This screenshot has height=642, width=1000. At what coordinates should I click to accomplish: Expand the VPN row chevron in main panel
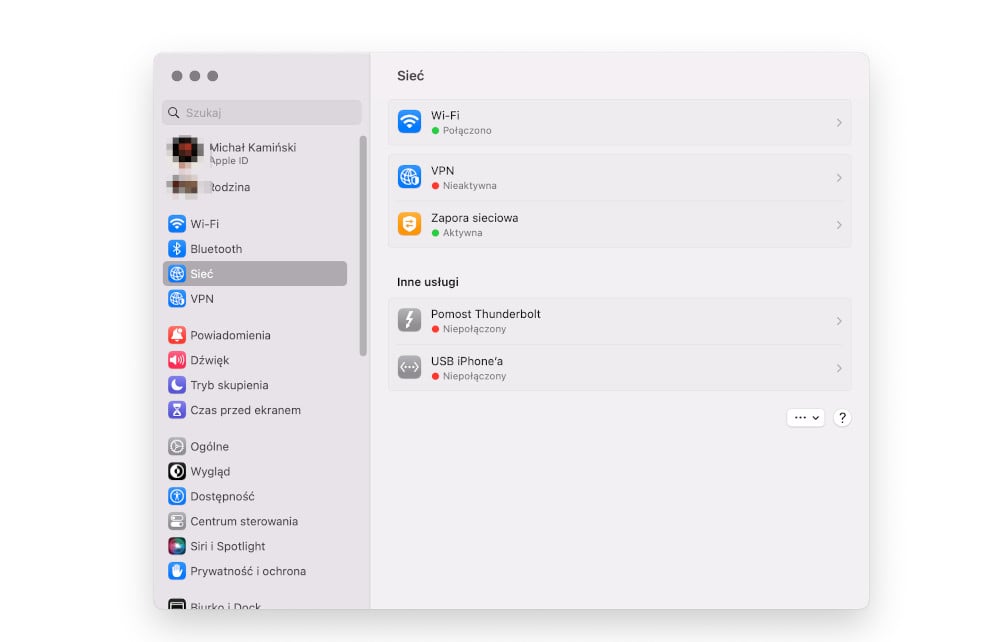[839, 178]
